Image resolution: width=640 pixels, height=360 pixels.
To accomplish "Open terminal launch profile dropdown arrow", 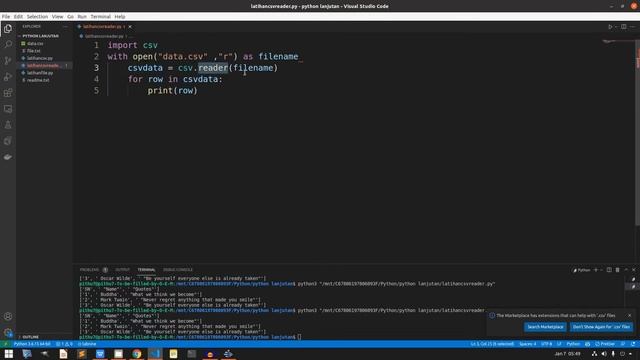I will [601, 270].
